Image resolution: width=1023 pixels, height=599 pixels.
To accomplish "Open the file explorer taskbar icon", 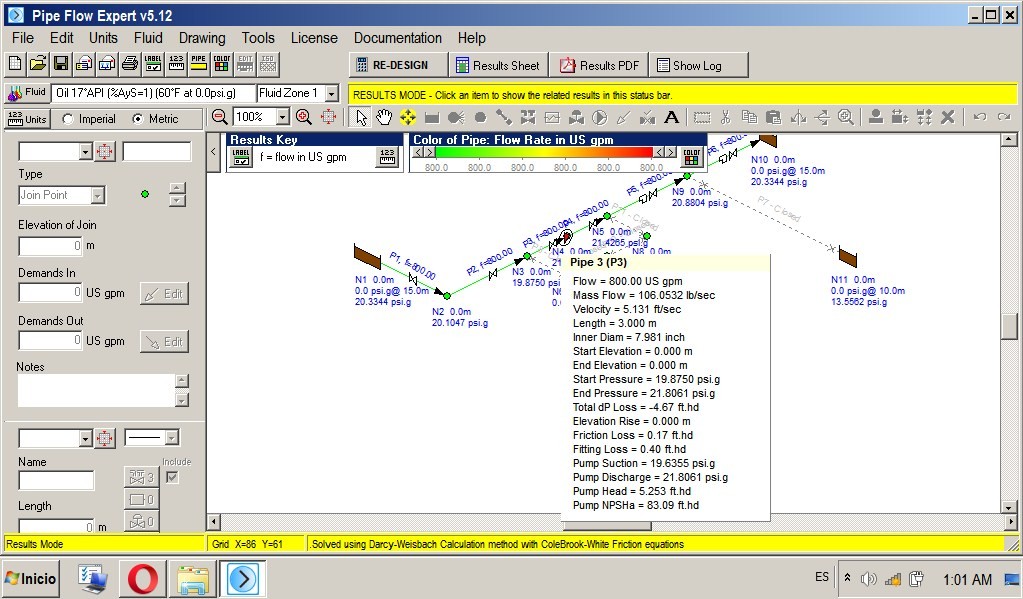I will 193,578.
